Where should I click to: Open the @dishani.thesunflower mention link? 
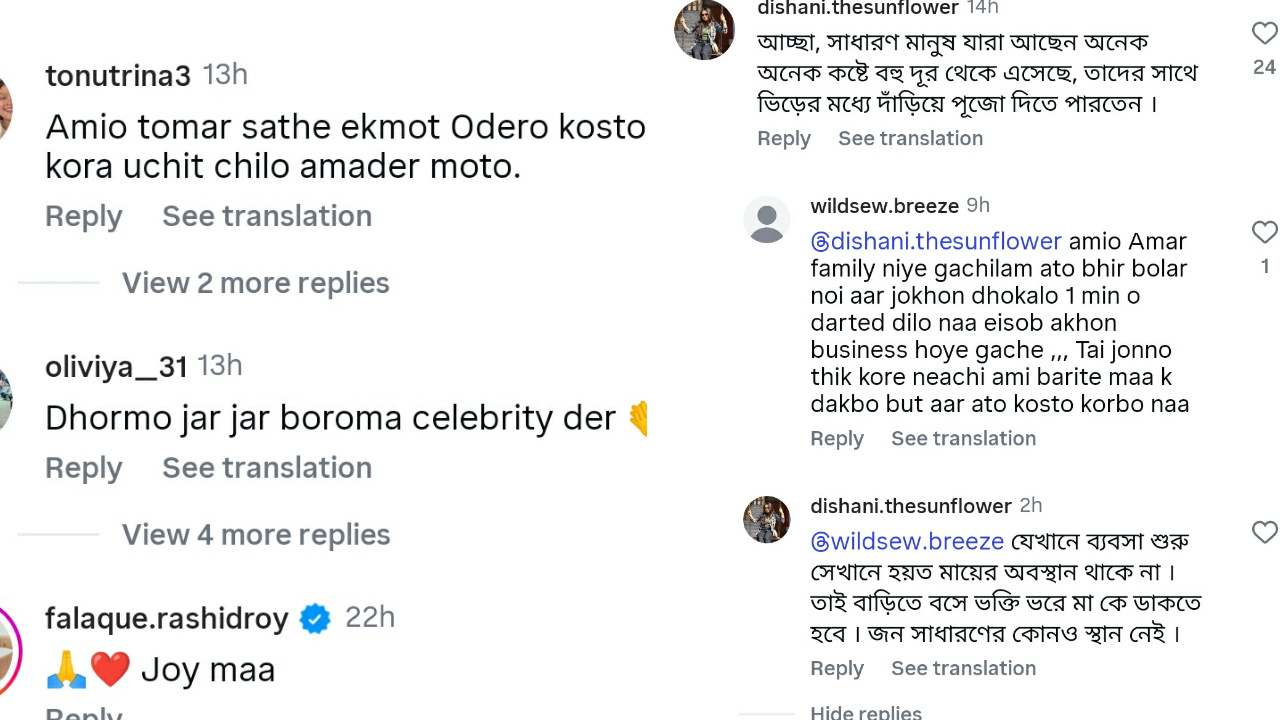[x=935, y=241]
